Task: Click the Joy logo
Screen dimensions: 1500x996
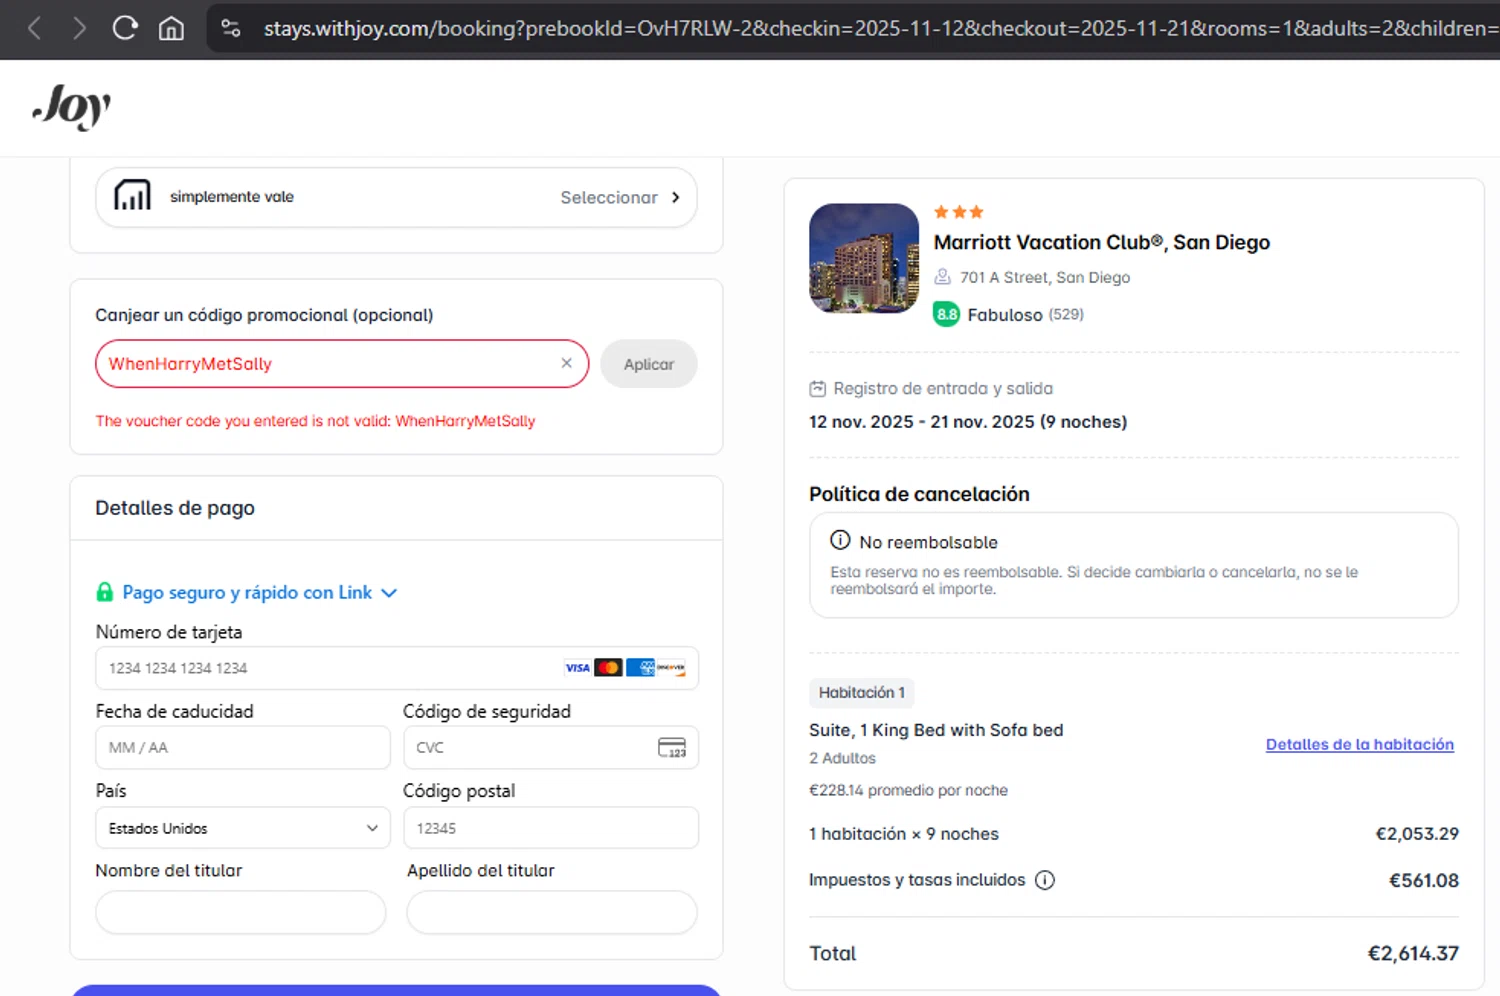Action: pos(72,106)
